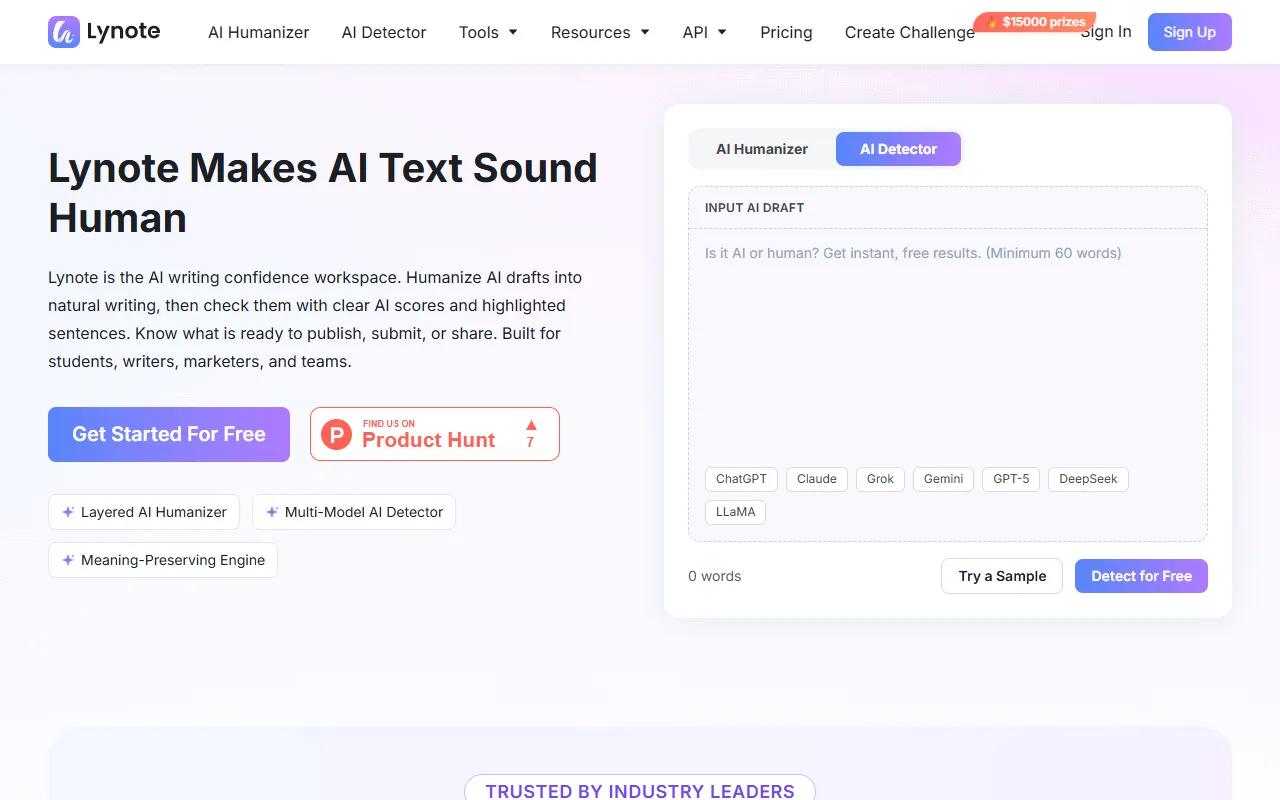Click the Claude model chip
The image size is (1280, 800).
(817, 479)
